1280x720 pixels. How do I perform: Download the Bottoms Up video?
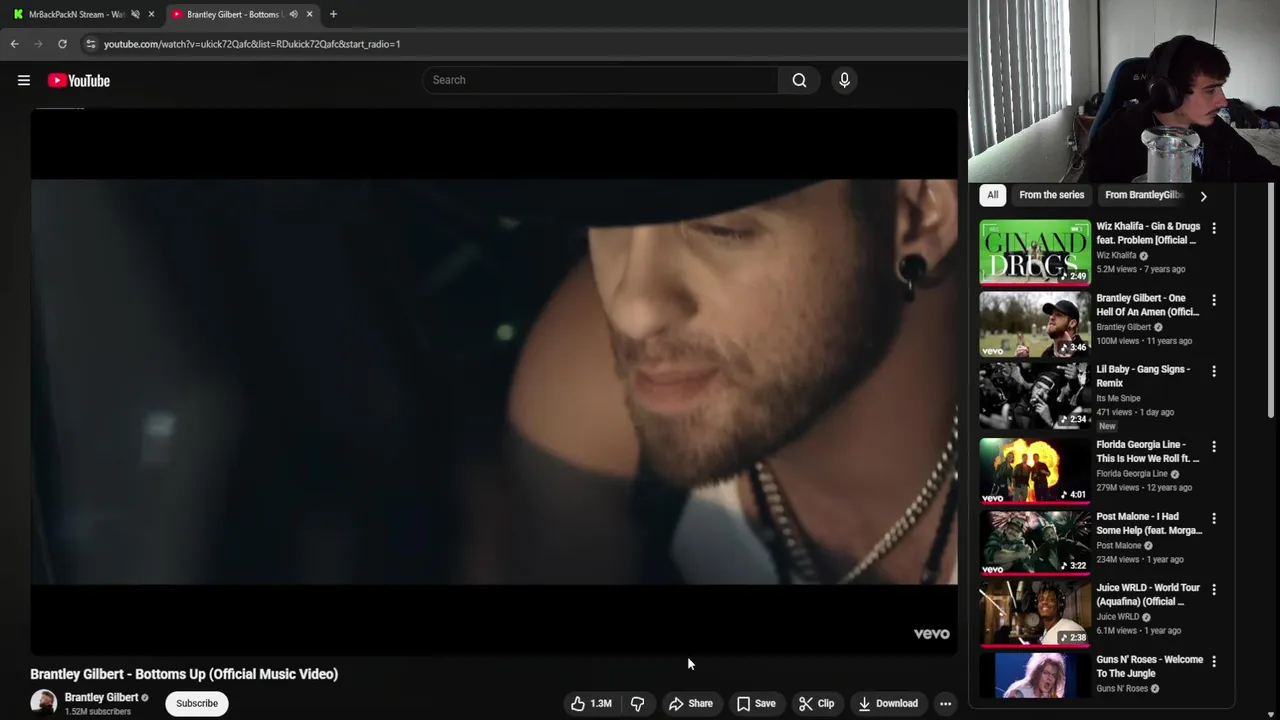click(x=888, y=703)
